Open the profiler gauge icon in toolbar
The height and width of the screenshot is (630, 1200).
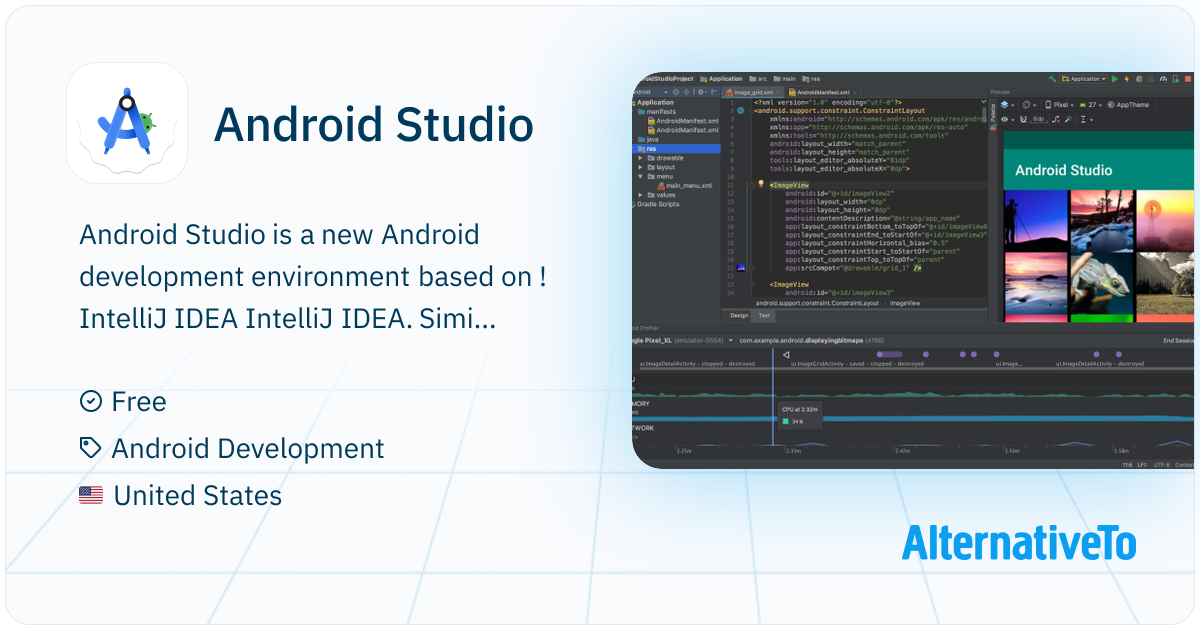point(1163,79)
